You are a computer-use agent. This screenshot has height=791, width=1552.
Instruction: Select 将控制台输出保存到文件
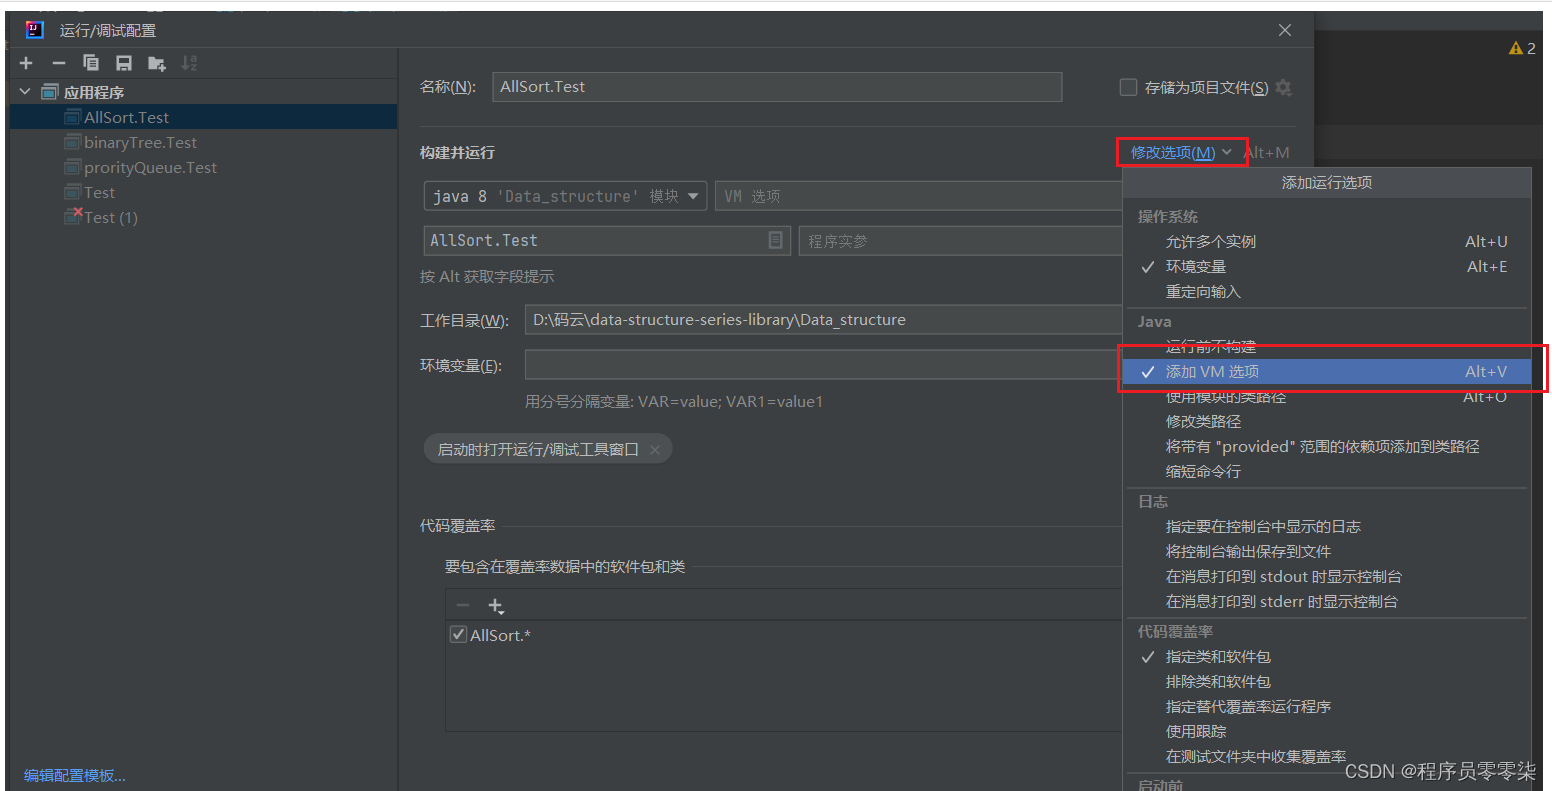pos(1327,552)
